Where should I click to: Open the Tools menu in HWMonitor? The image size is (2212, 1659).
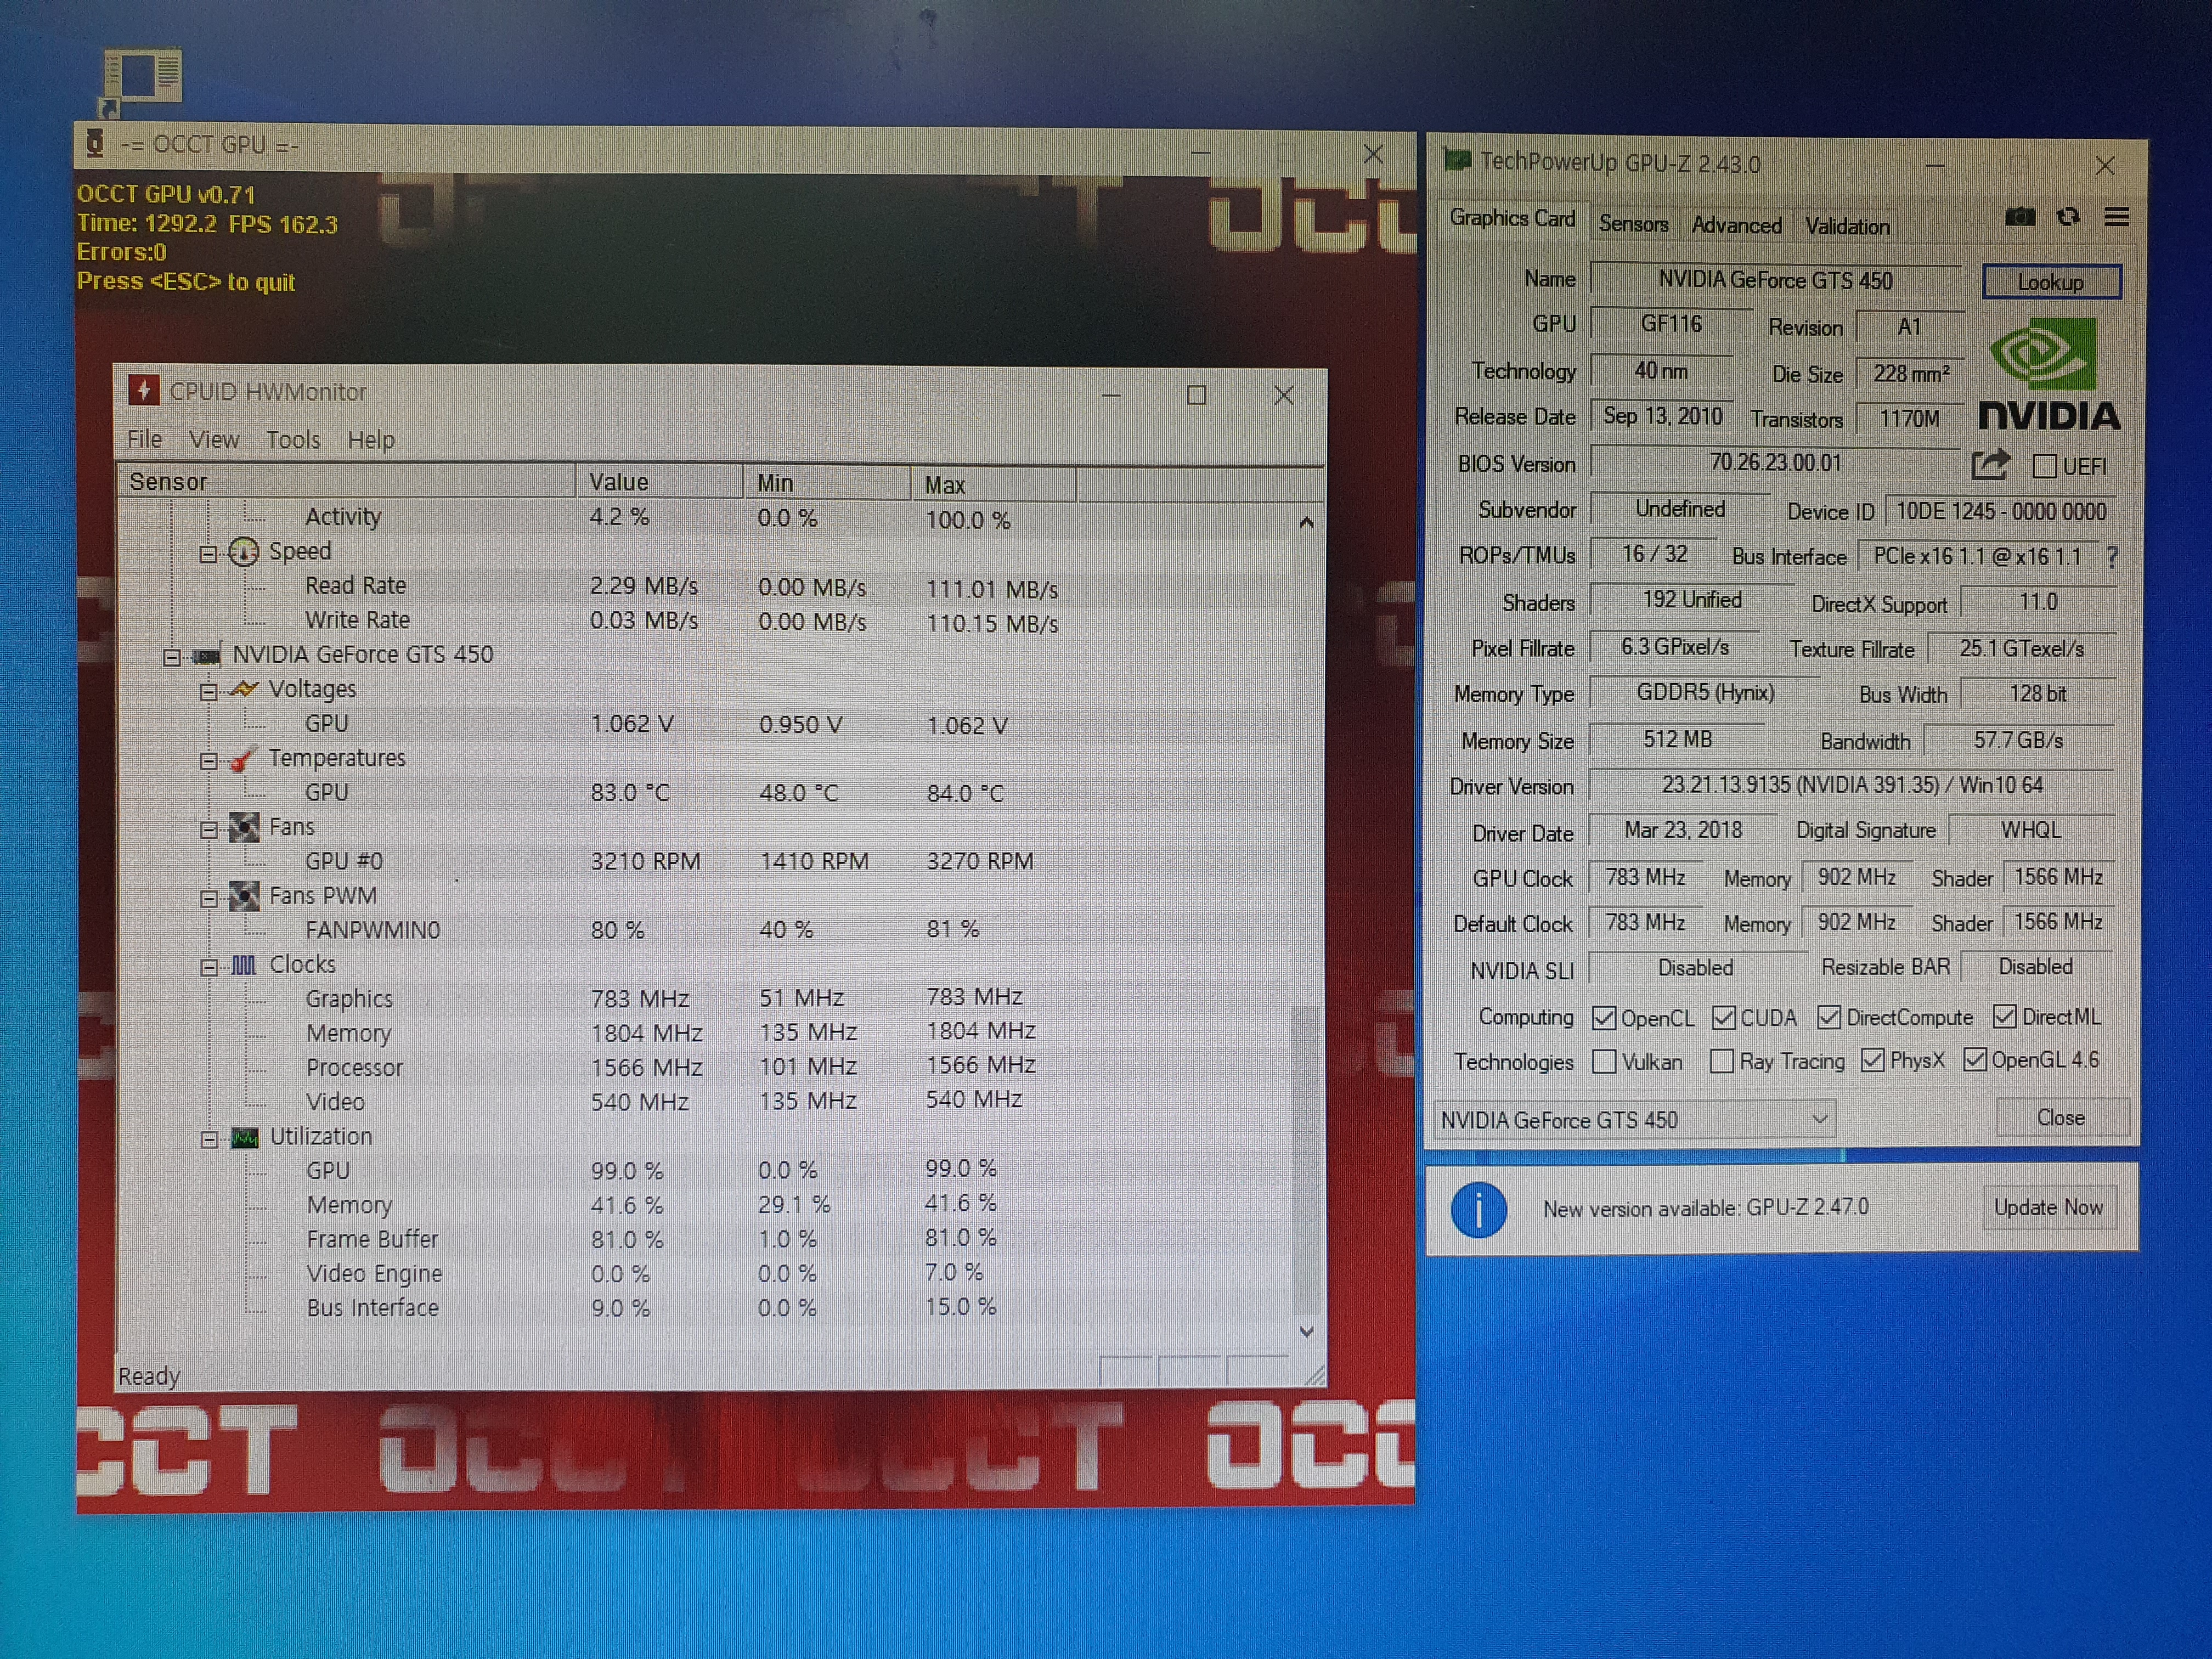(293, 440)
